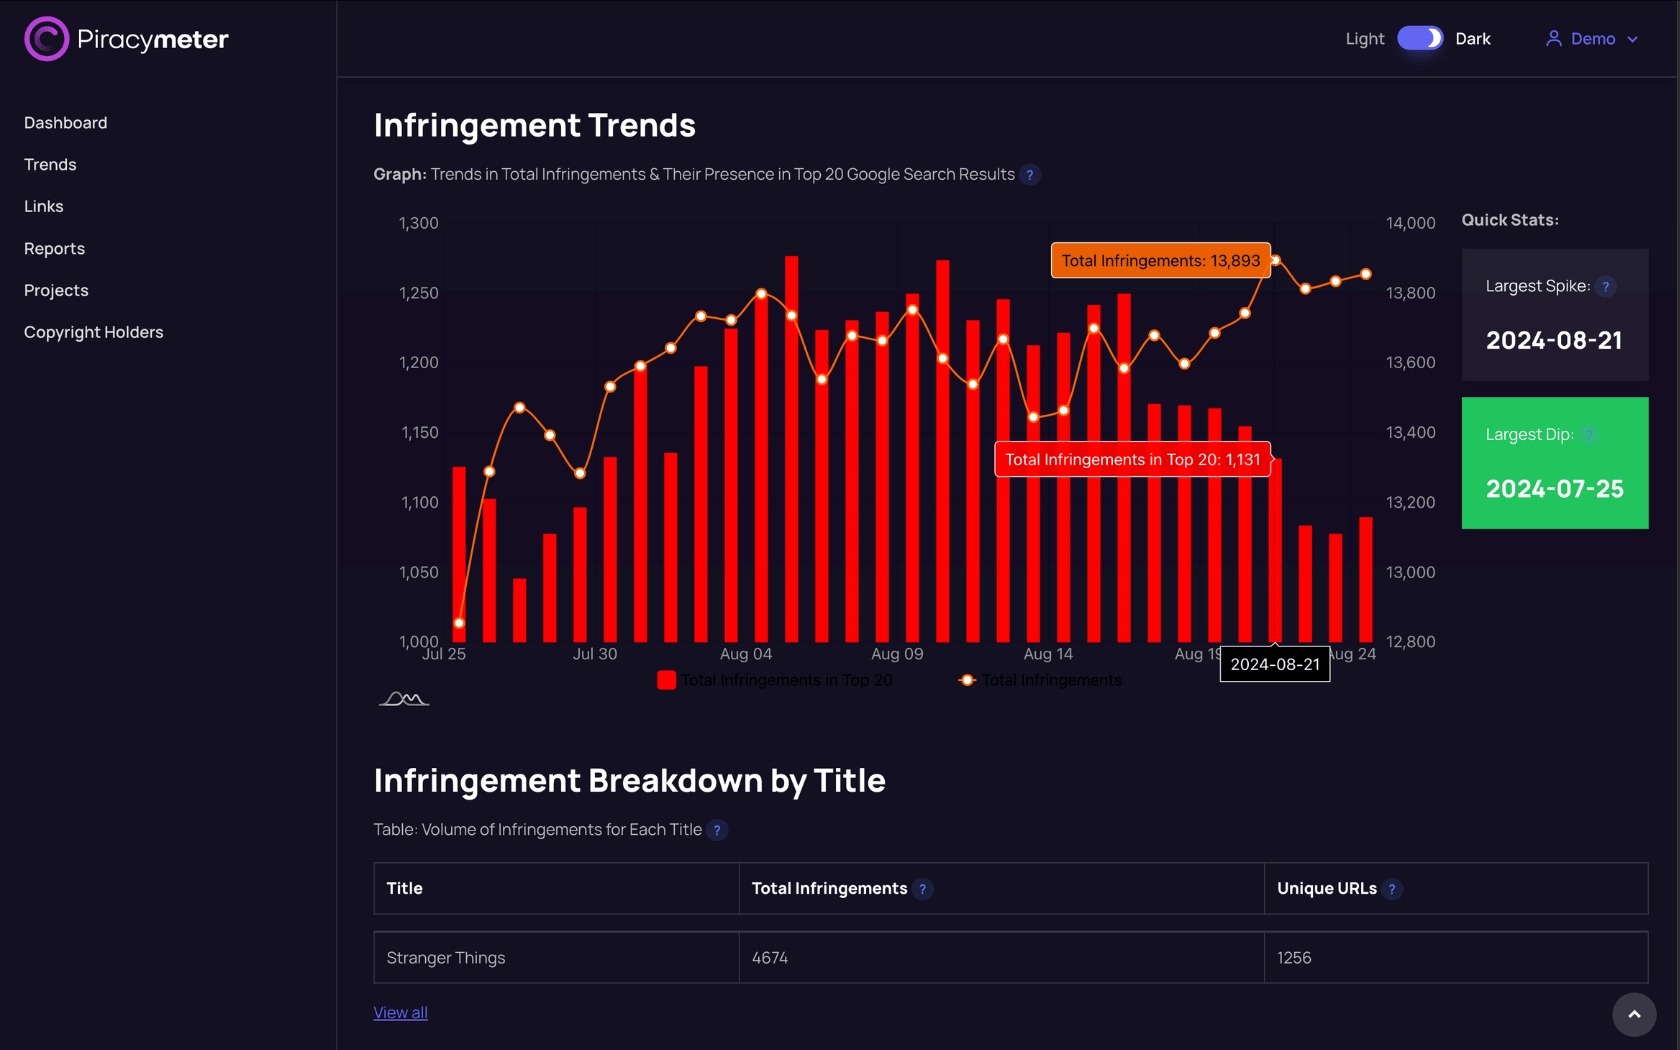
Task: Toggle the Light/Dark theme switch
Action: click(x=1420, y=39)
